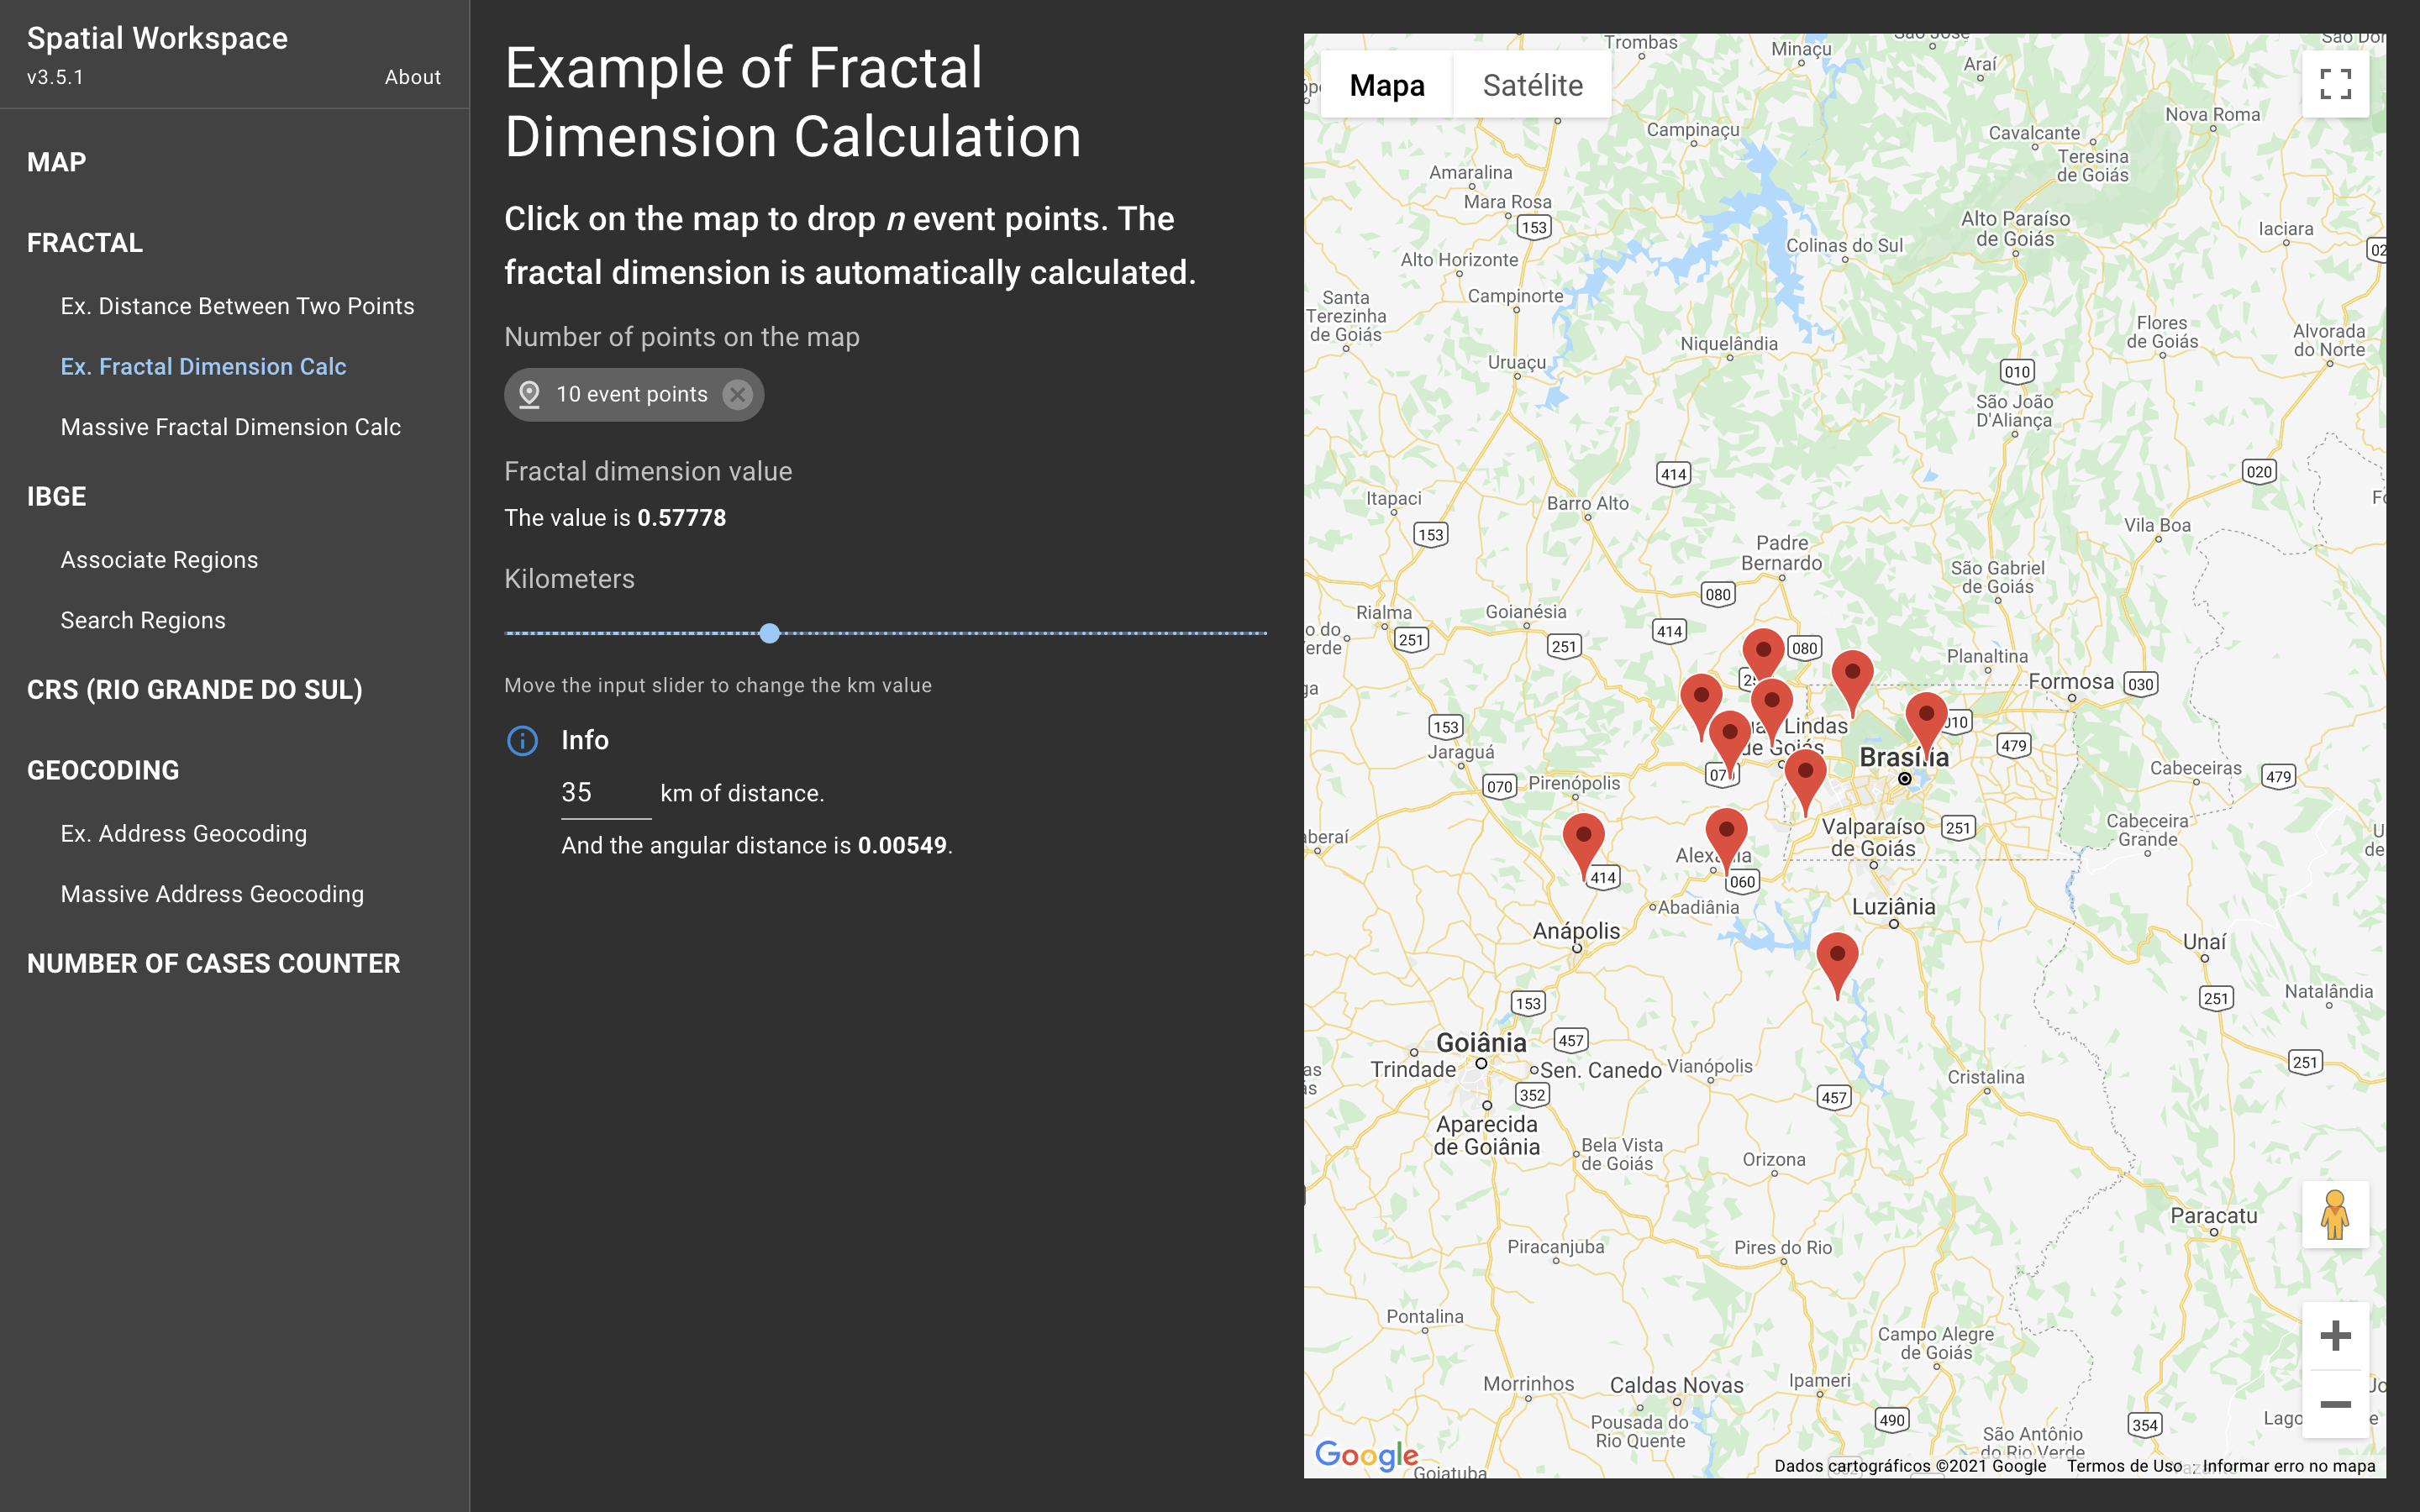Expand the FRACTAL sidebar section
This screenshot has height=1512, width=2420.
85,243
